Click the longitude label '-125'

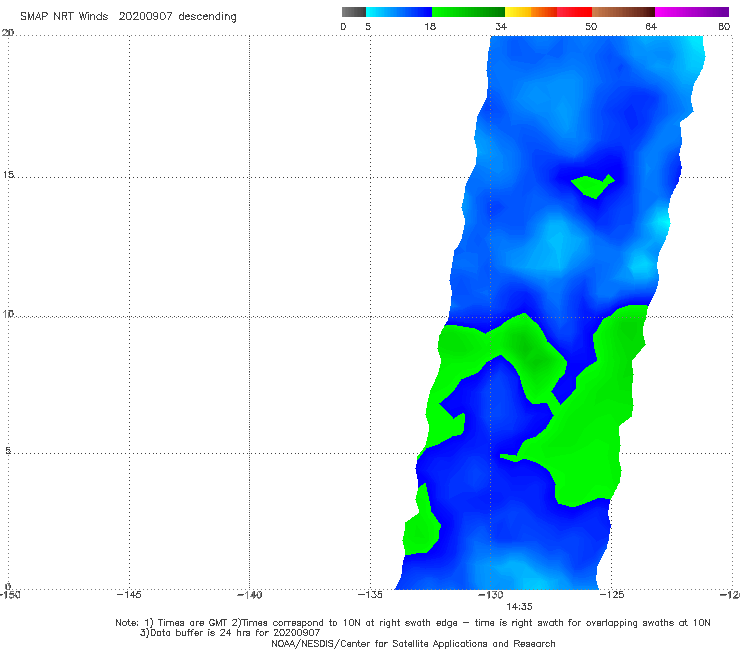[612, 595]
